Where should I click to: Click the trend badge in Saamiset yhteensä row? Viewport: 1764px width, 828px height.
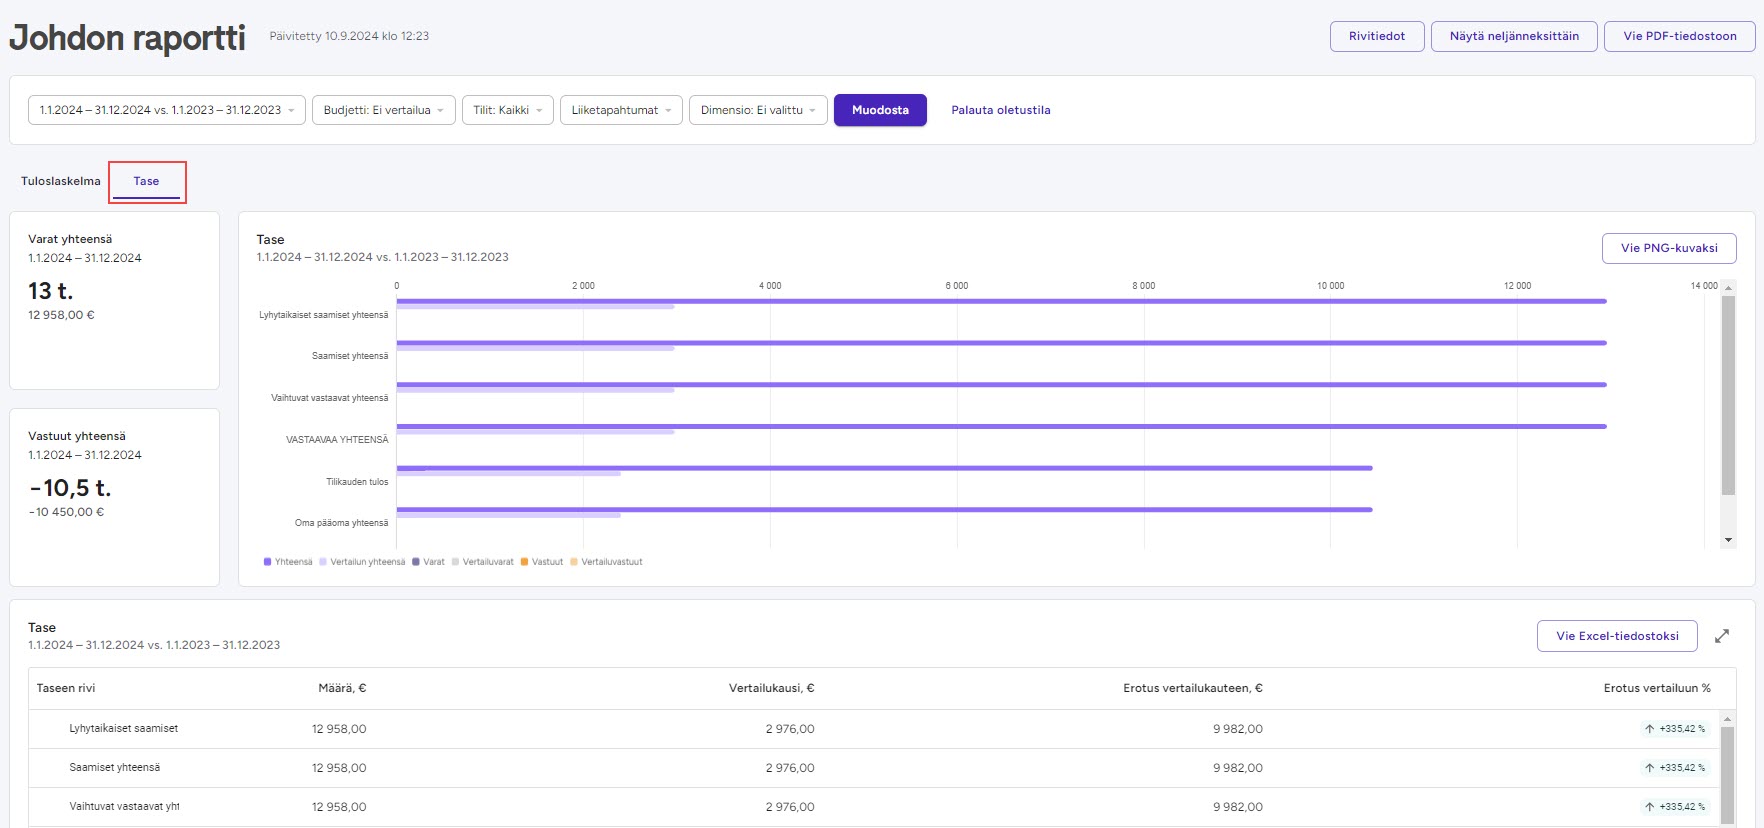coord(1674,768)
